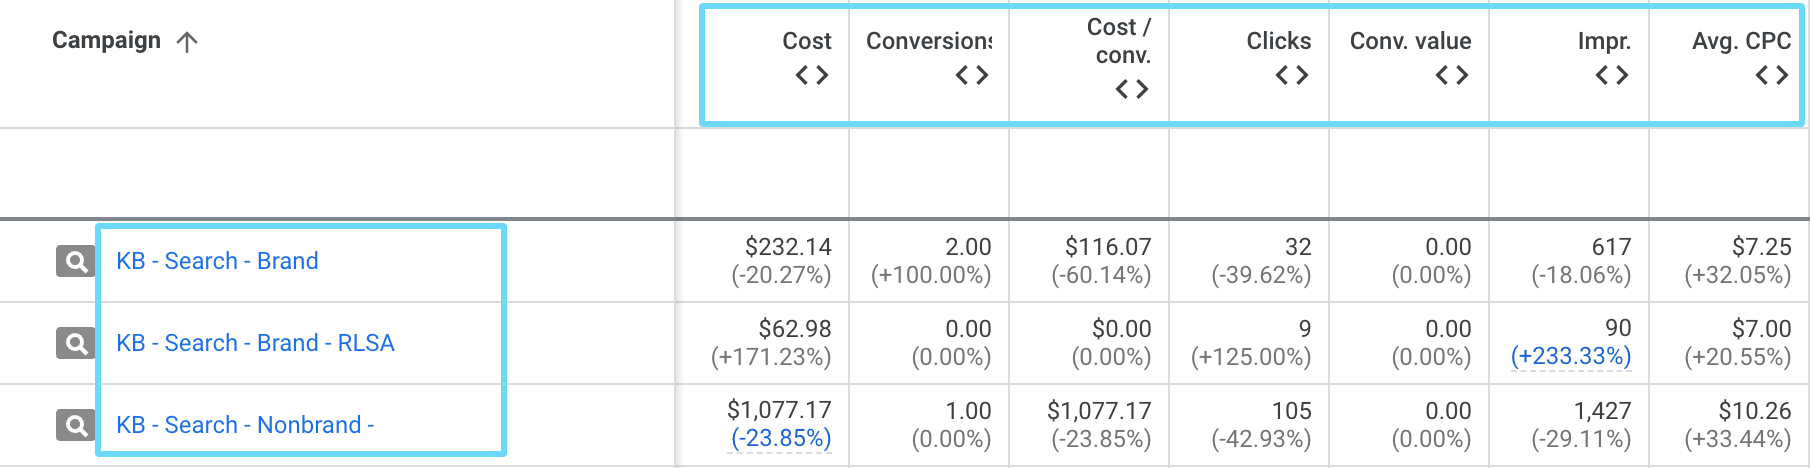Expand the Clicks column comparison arrows
The image size is (1810, 468).
pyautogui.click(x=1292, y=75)
